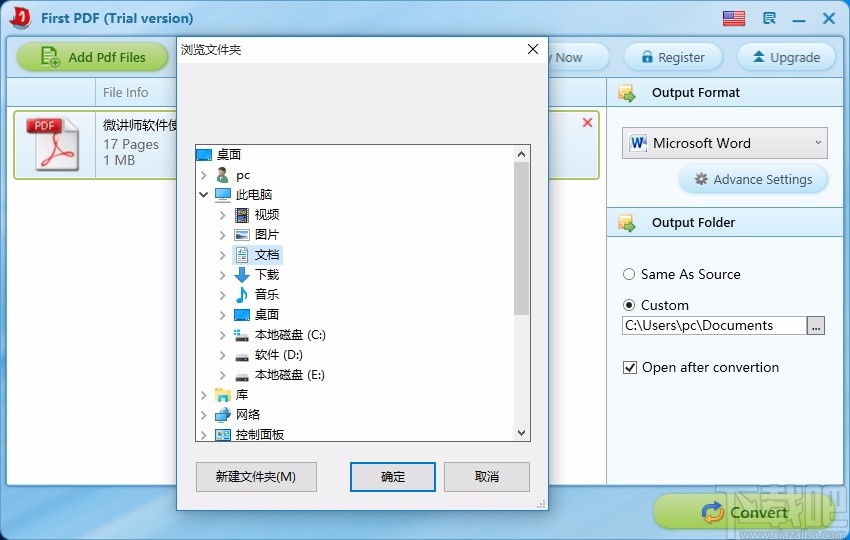Viewport: 850px width, 540px height.
Task: Select the 此电脑 computer icon
Action: 223,194
